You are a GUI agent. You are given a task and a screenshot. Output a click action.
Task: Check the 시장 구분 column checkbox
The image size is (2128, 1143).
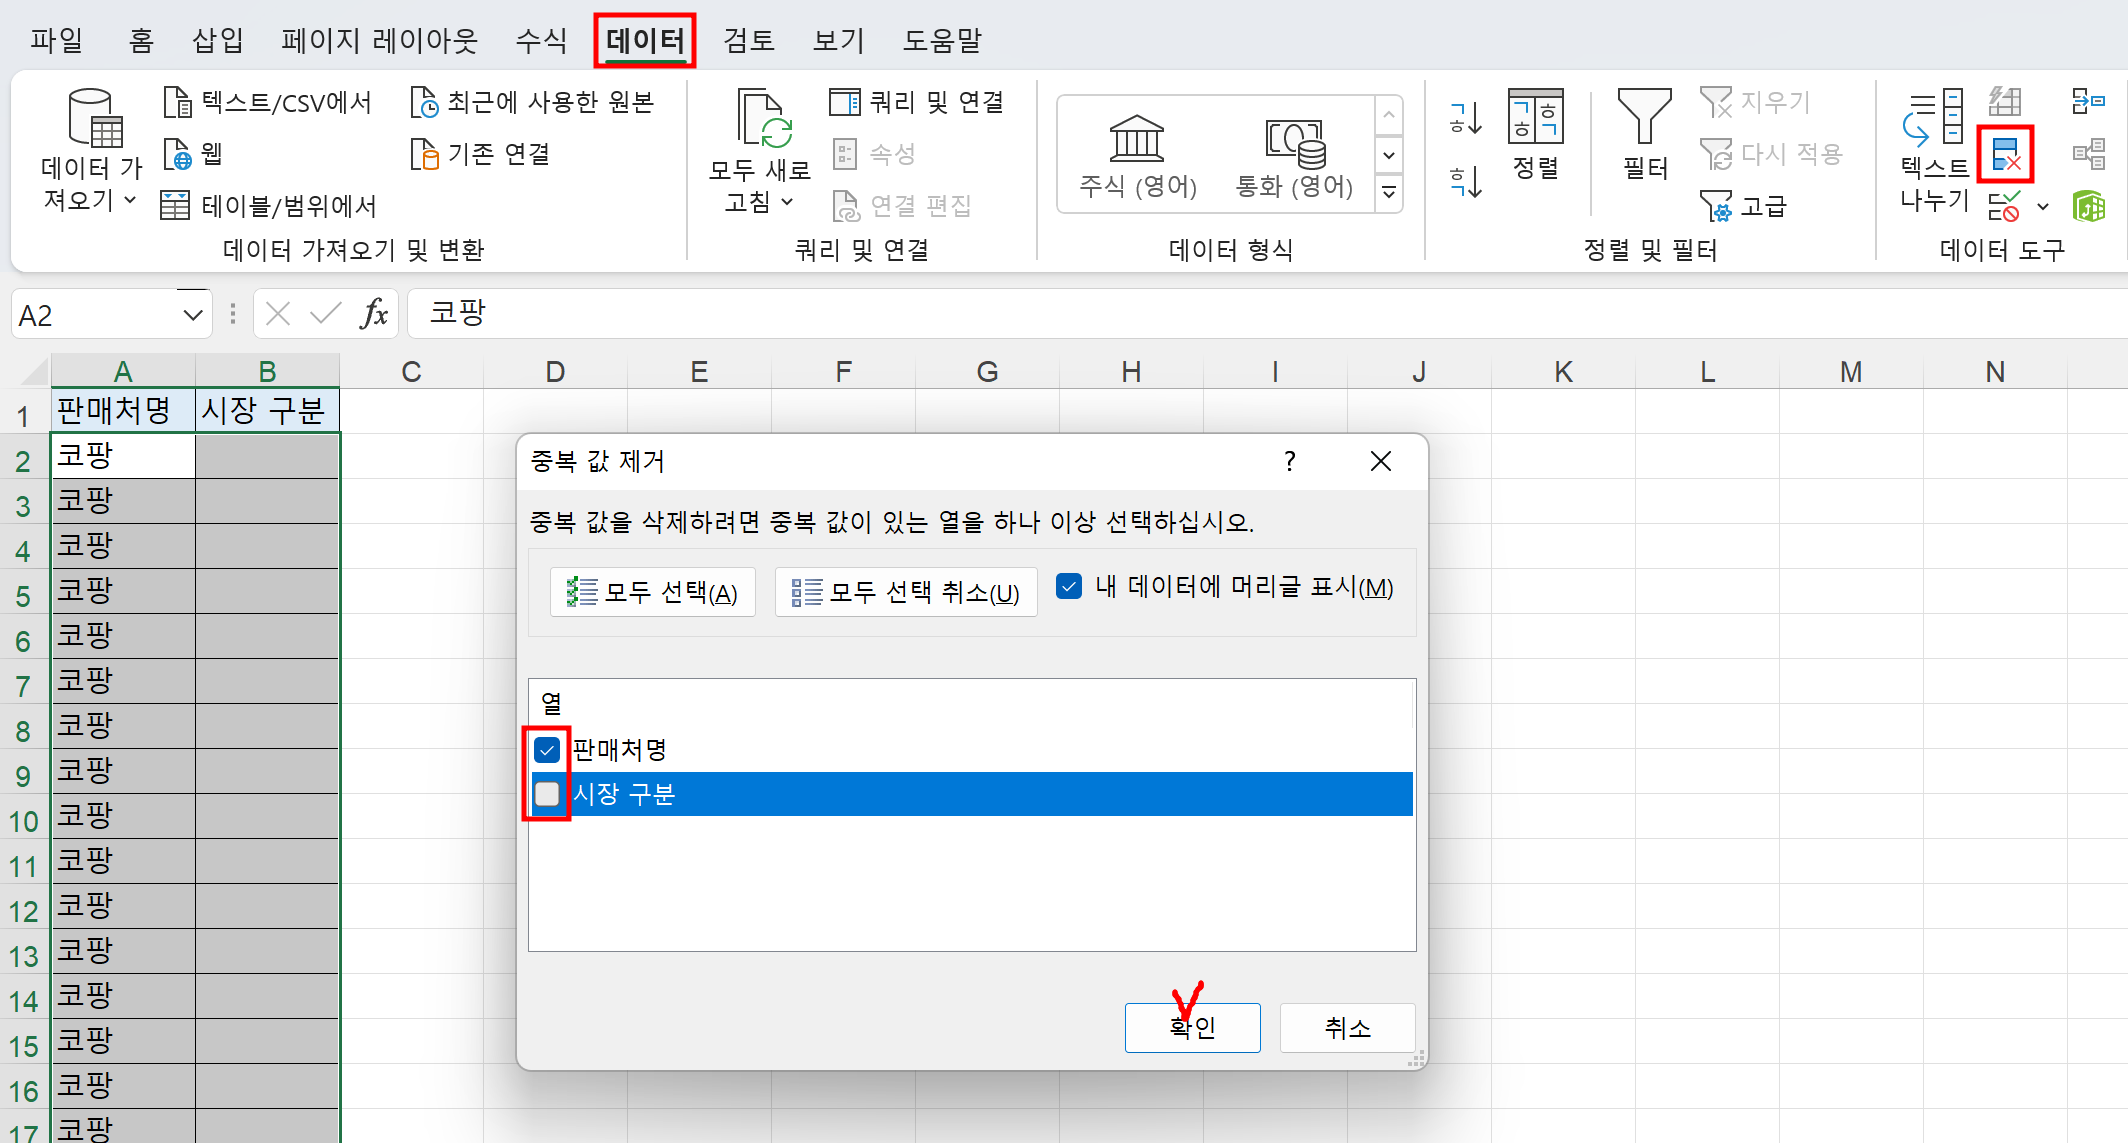click(x=547, y=794)
